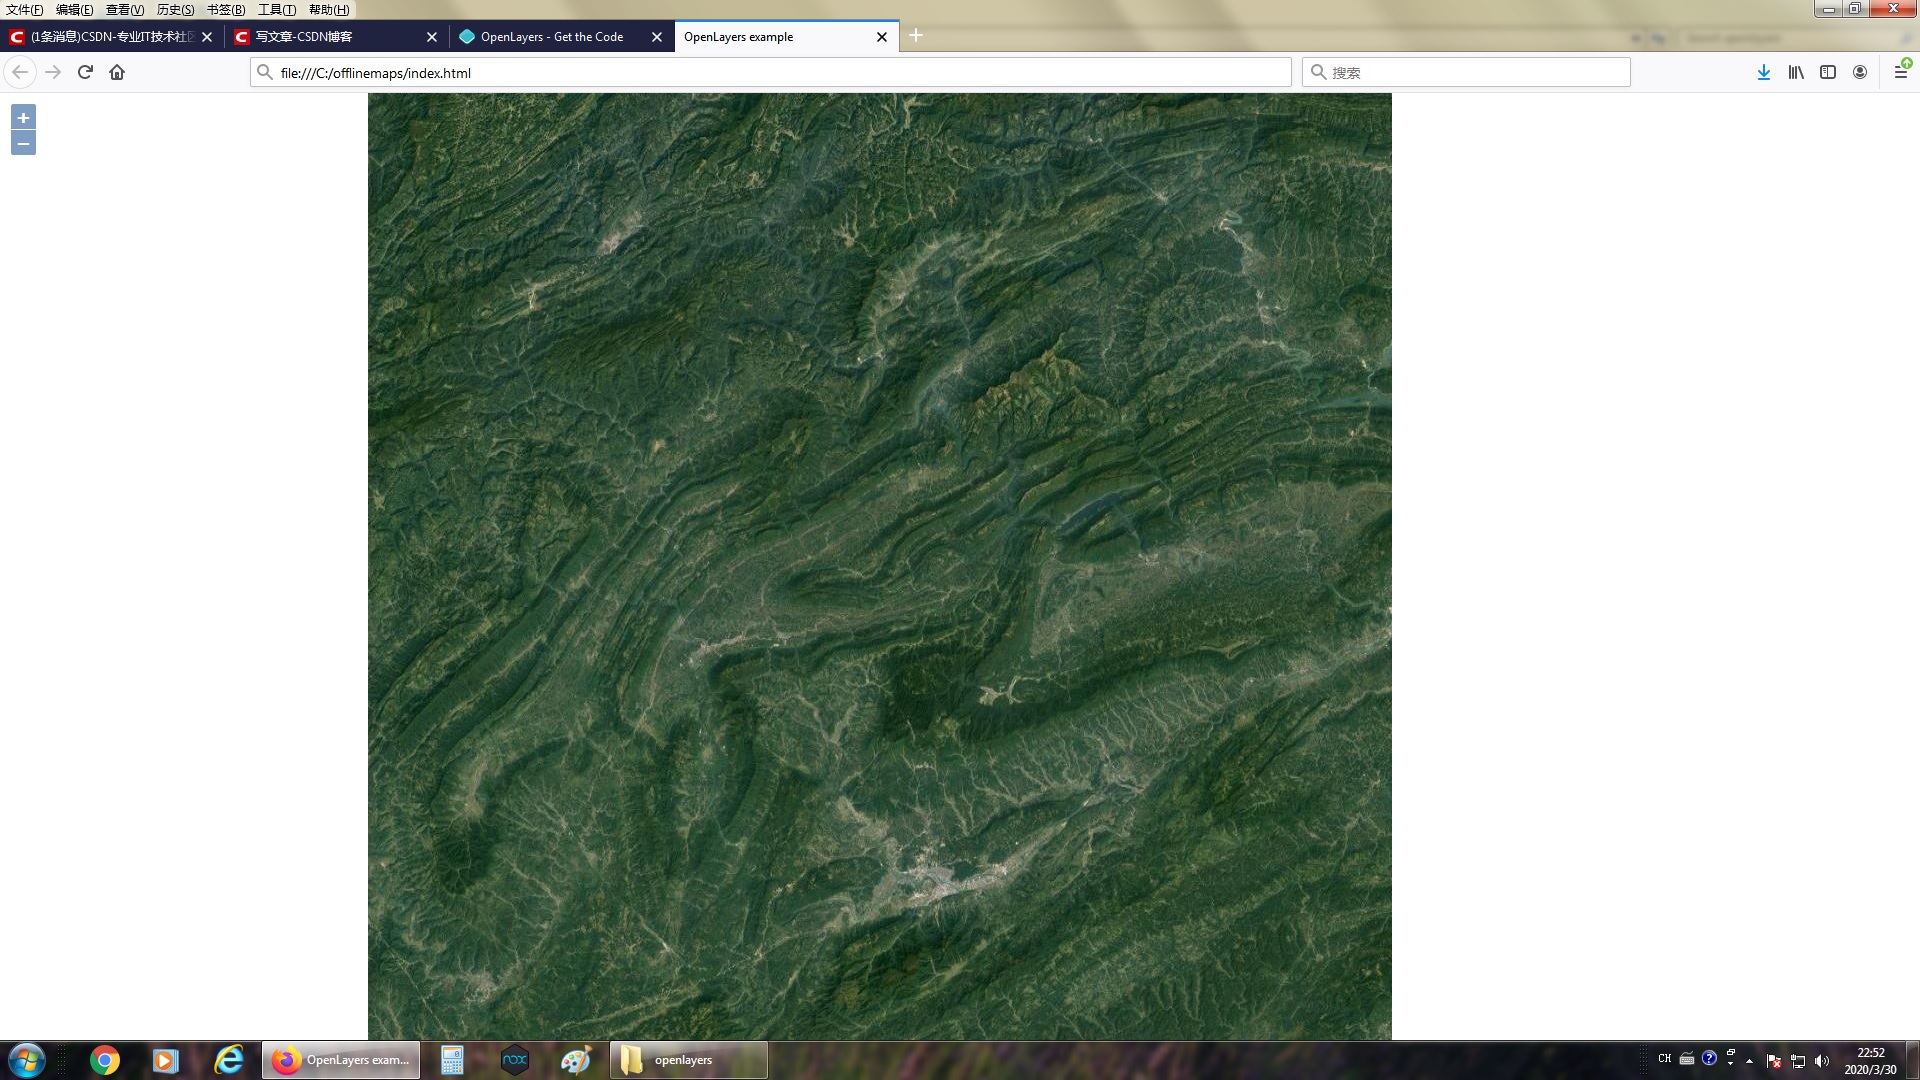Screen dimensions: 1920x1080
Task: Open the Firefox hamburger menu
Action: tap(1901, 72)
